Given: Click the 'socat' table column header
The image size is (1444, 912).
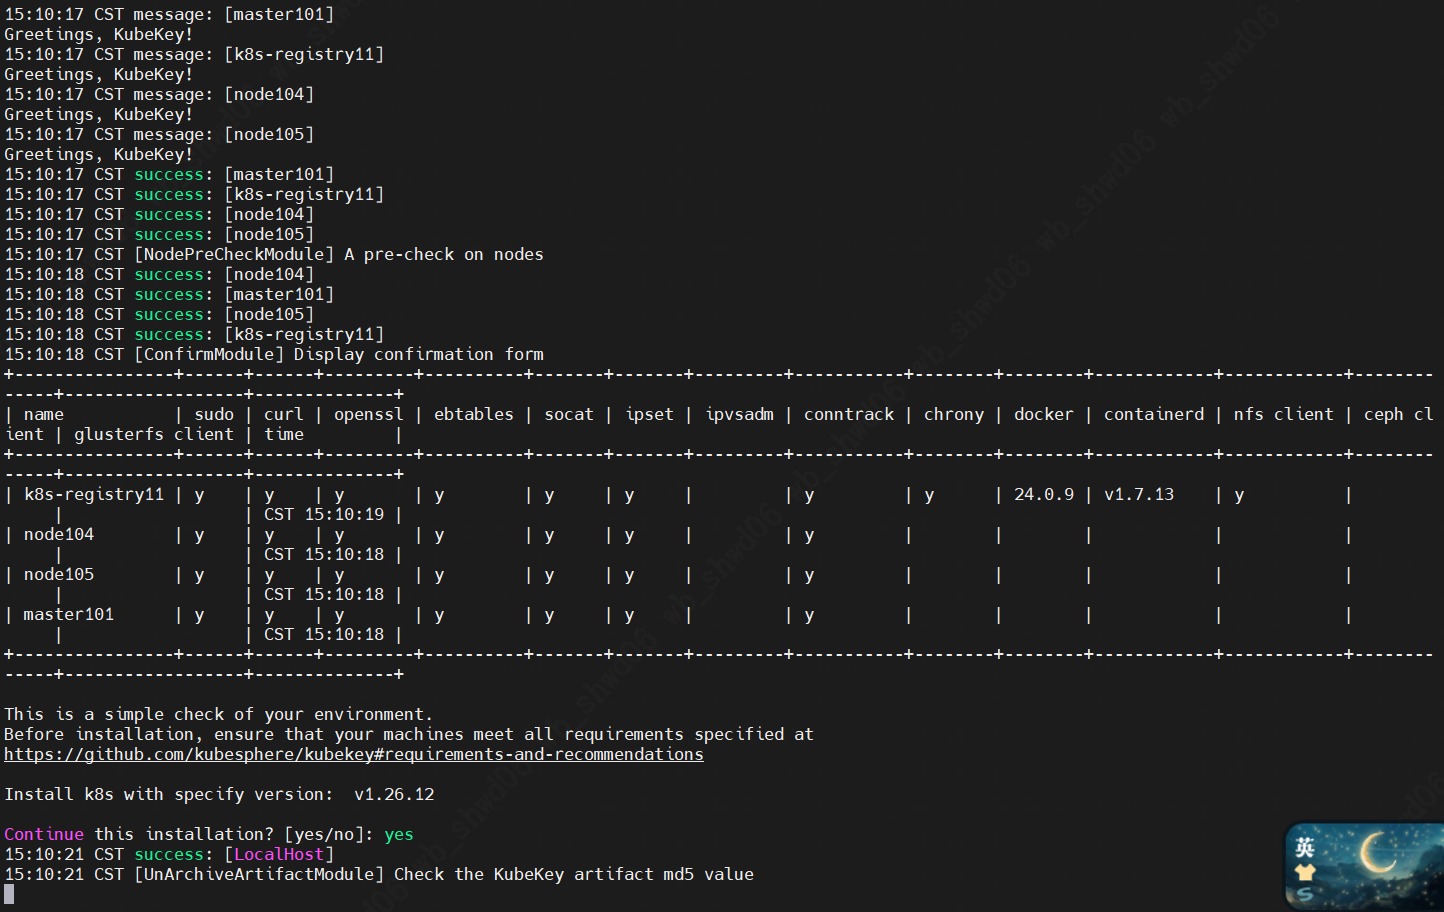Looking at the screenshot, I should coord(569,414).
